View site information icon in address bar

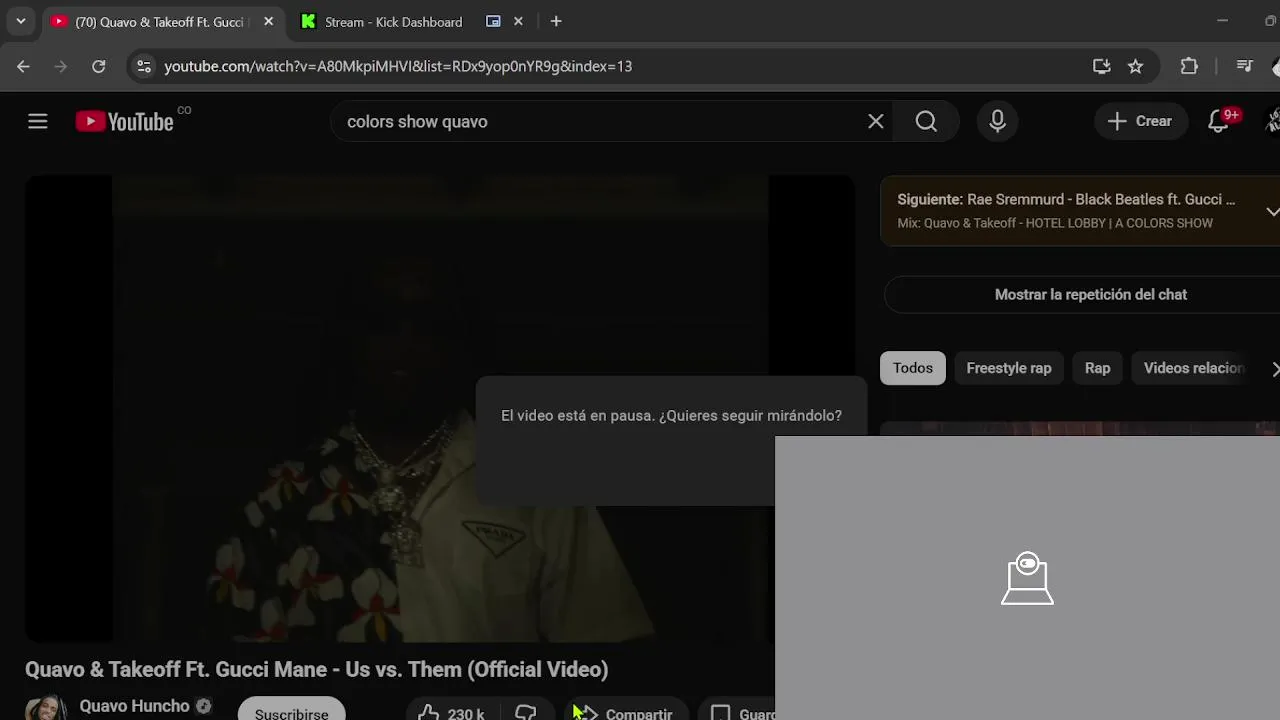pos(144,66)
